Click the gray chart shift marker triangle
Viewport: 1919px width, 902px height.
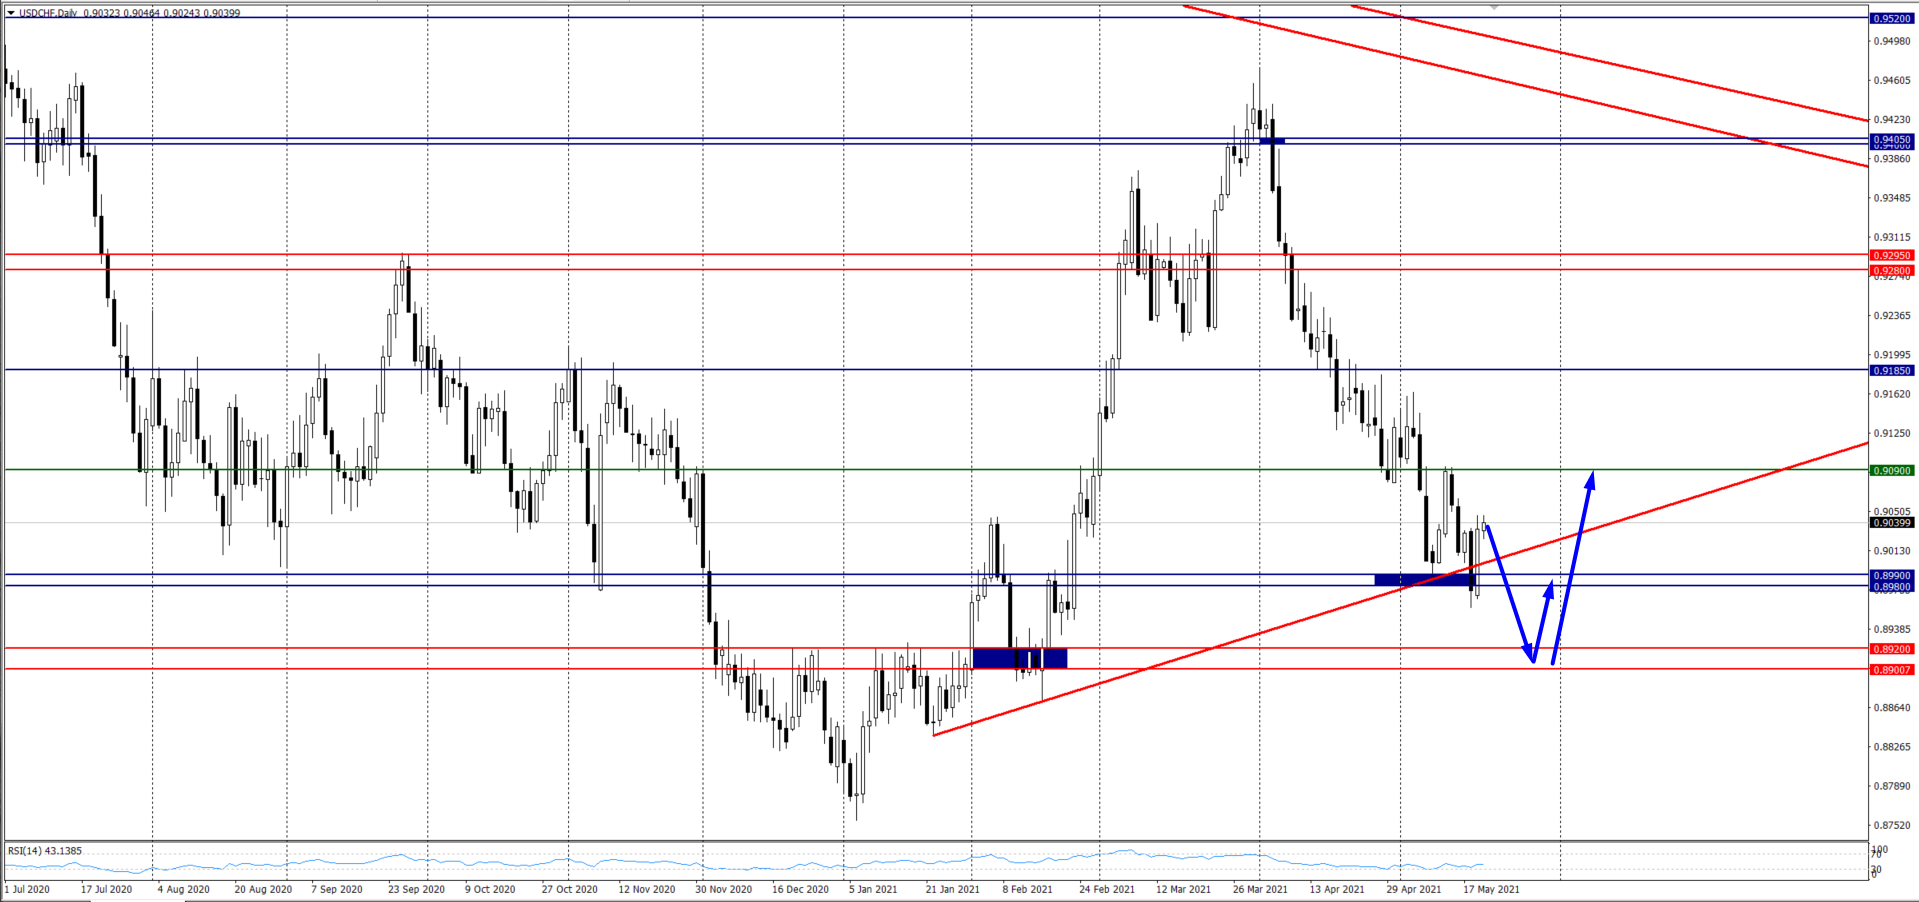[x=1494, y=7]
